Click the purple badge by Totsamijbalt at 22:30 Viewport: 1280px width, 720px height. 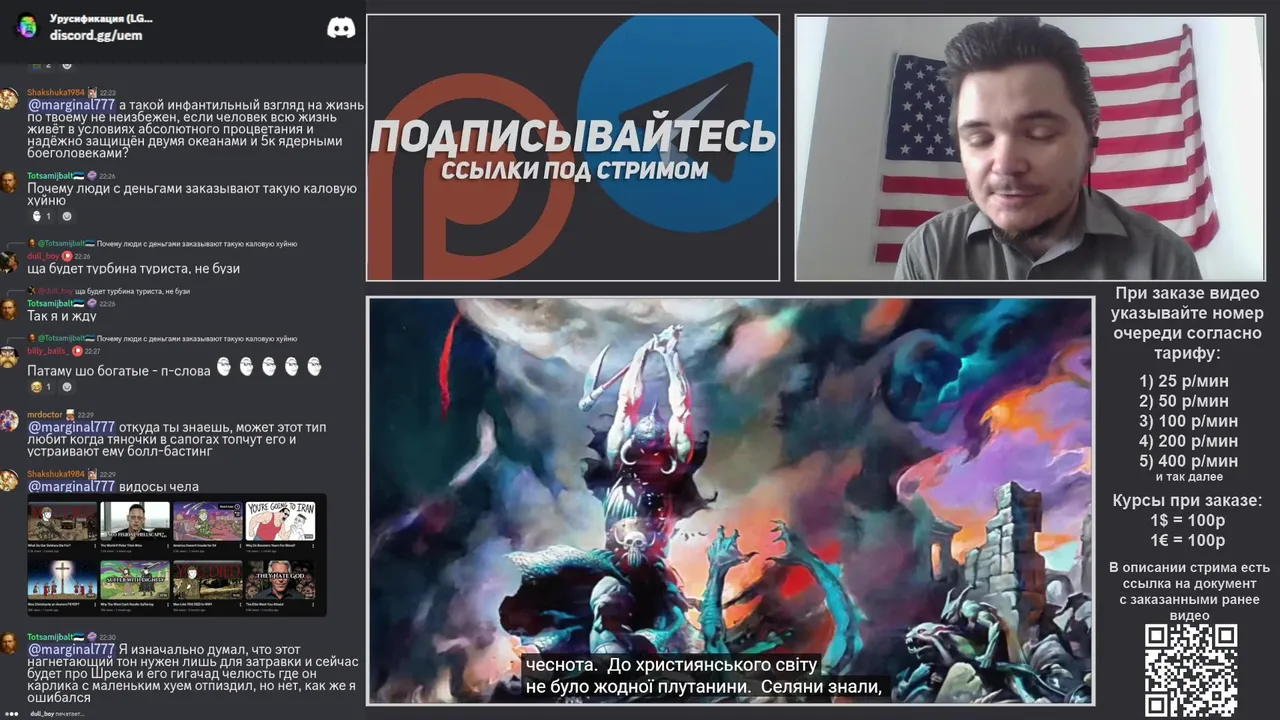(x=92, y=637)
